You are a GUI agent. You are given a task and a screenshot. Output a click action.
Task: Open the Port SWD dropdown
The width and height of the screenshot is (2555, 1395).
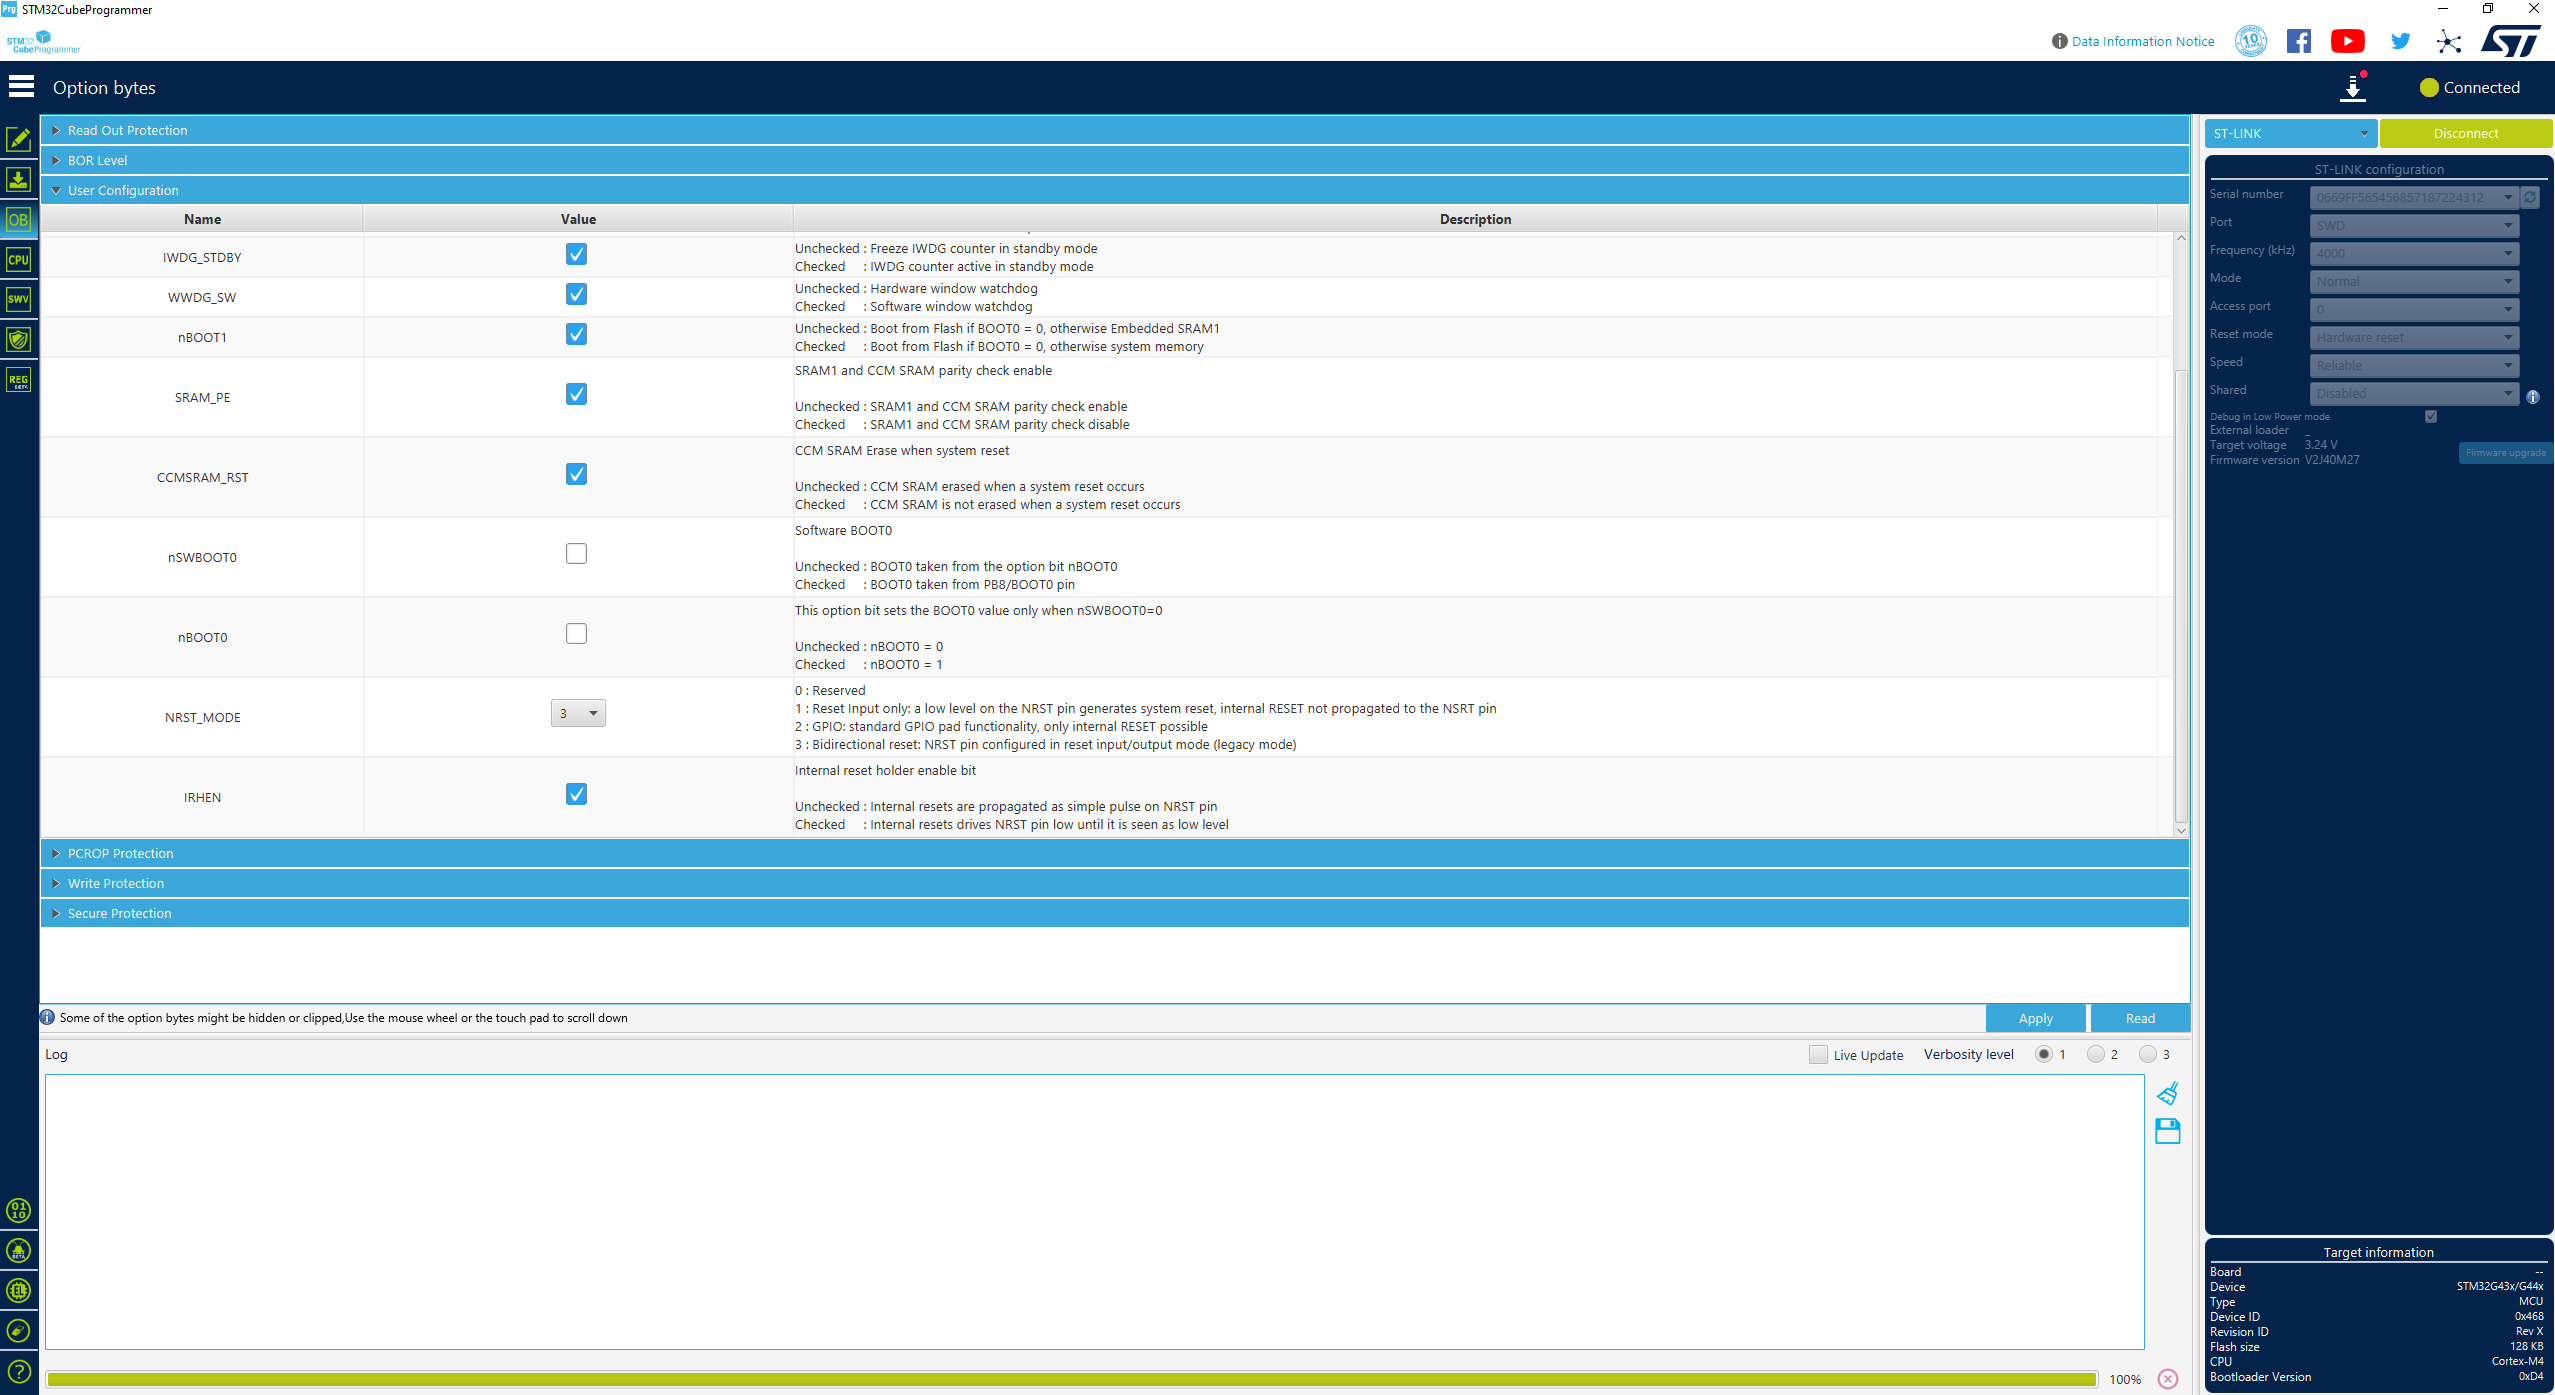pyautogui.click(x=2413, y=225)
